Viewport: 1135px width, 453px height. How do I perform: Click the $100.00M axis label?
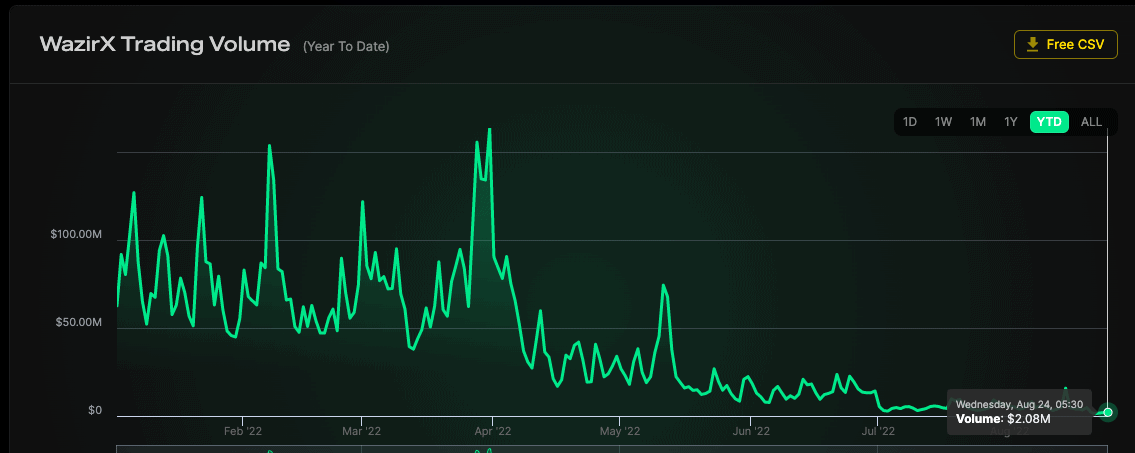click(76, 235)
